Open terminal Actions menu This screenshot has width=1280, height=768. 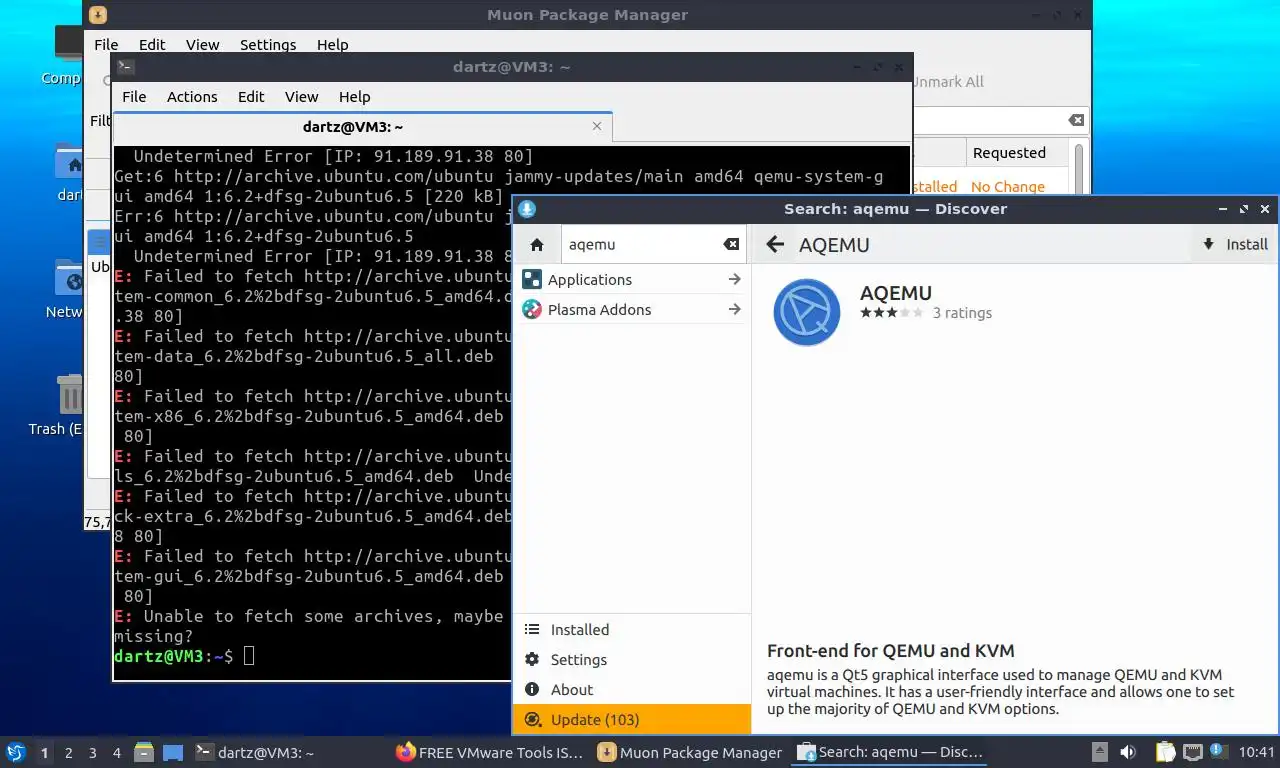(192, 97)
